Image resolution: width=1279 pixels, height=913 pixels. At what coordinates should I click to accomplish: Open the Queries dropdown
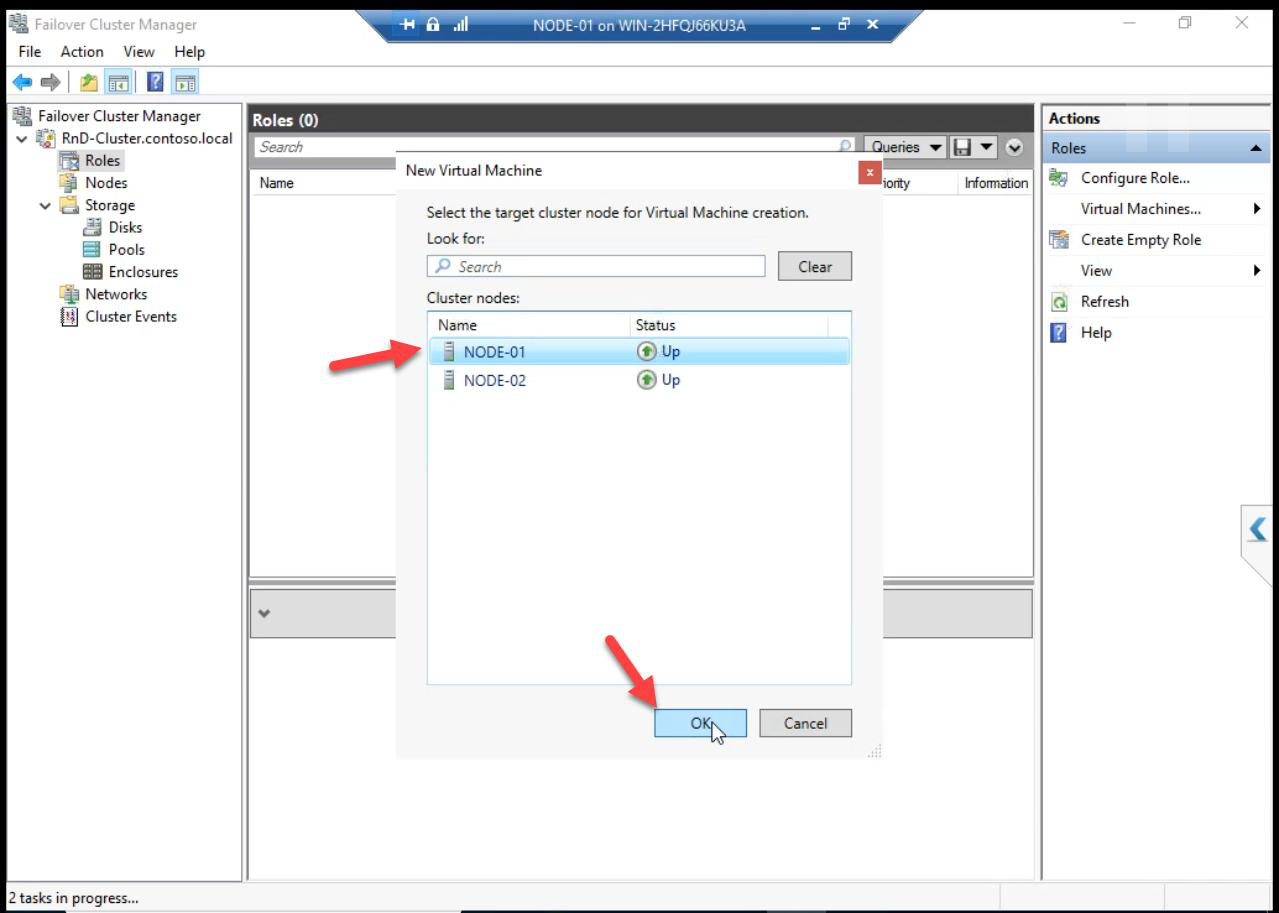[x=905, y=147]
